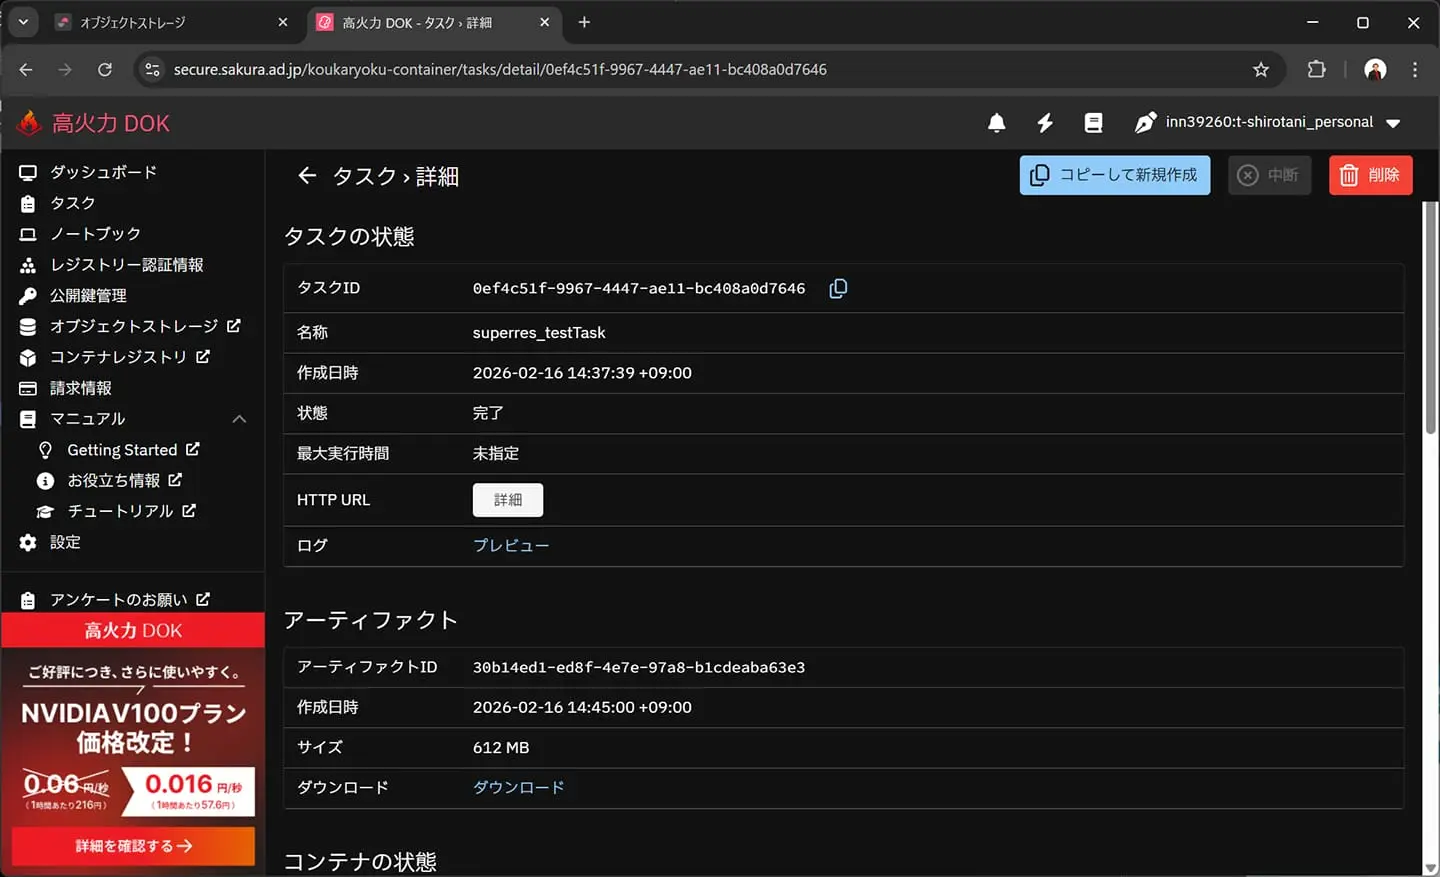
Task: Open the tab search dropdown arrow
Action: coord(23,22)
